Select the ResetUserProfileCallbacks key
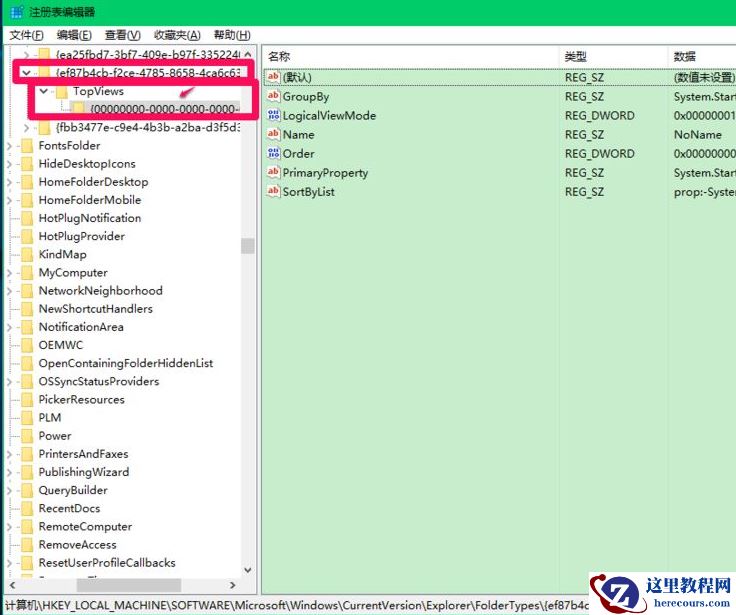736x615 pixels. [x=107, y=563]
